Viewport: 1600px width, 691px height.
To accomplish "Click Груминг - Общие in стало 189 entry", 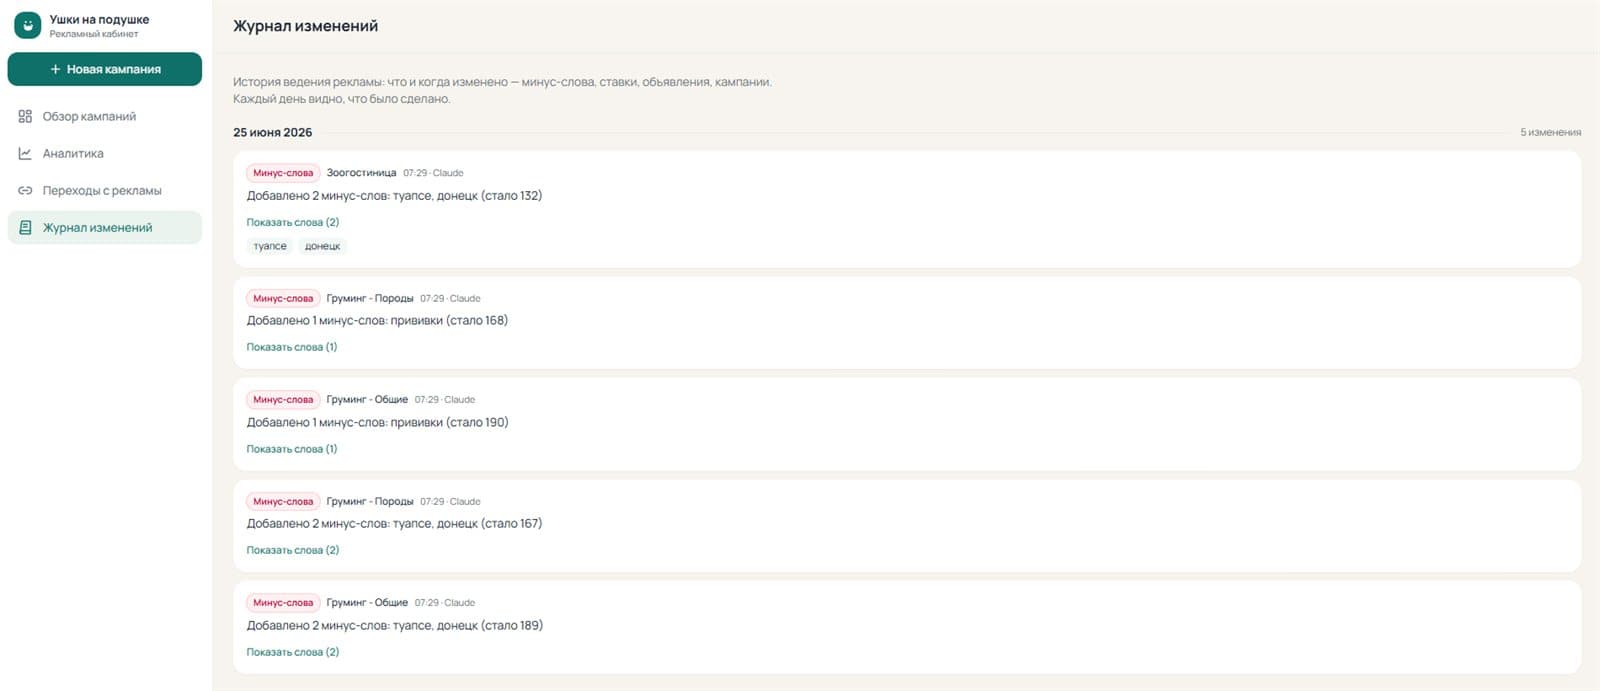I will 367,602.
